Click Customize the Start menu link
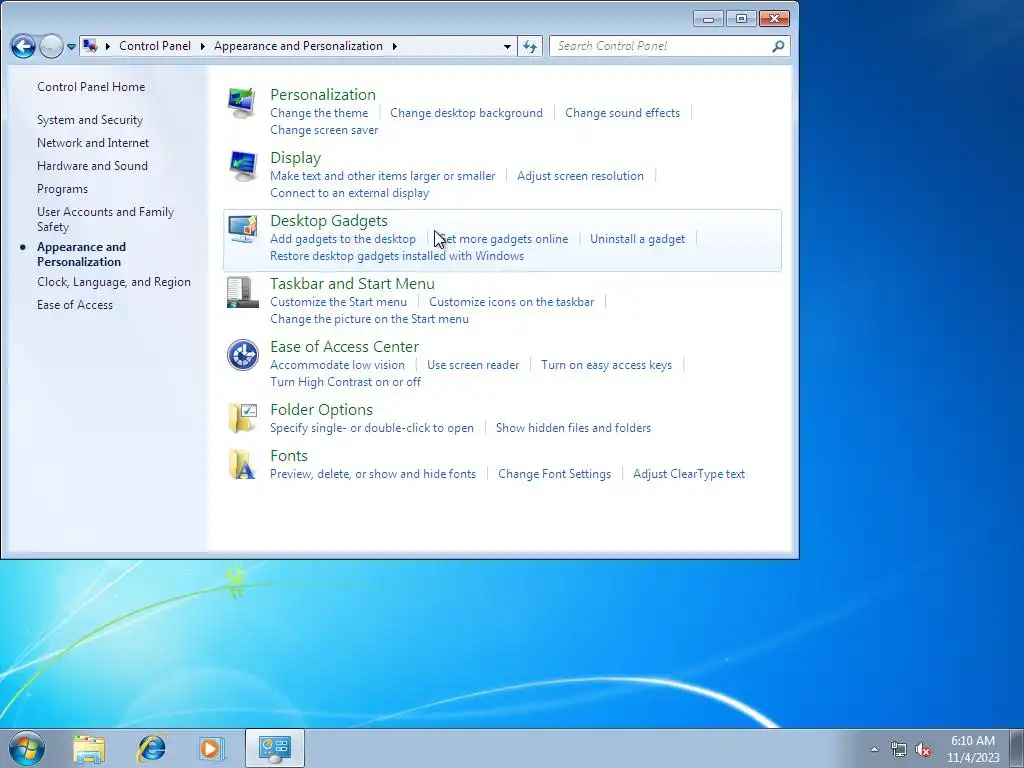The height and width of the screenshot is (768, 1024). [x=338, y=302]
